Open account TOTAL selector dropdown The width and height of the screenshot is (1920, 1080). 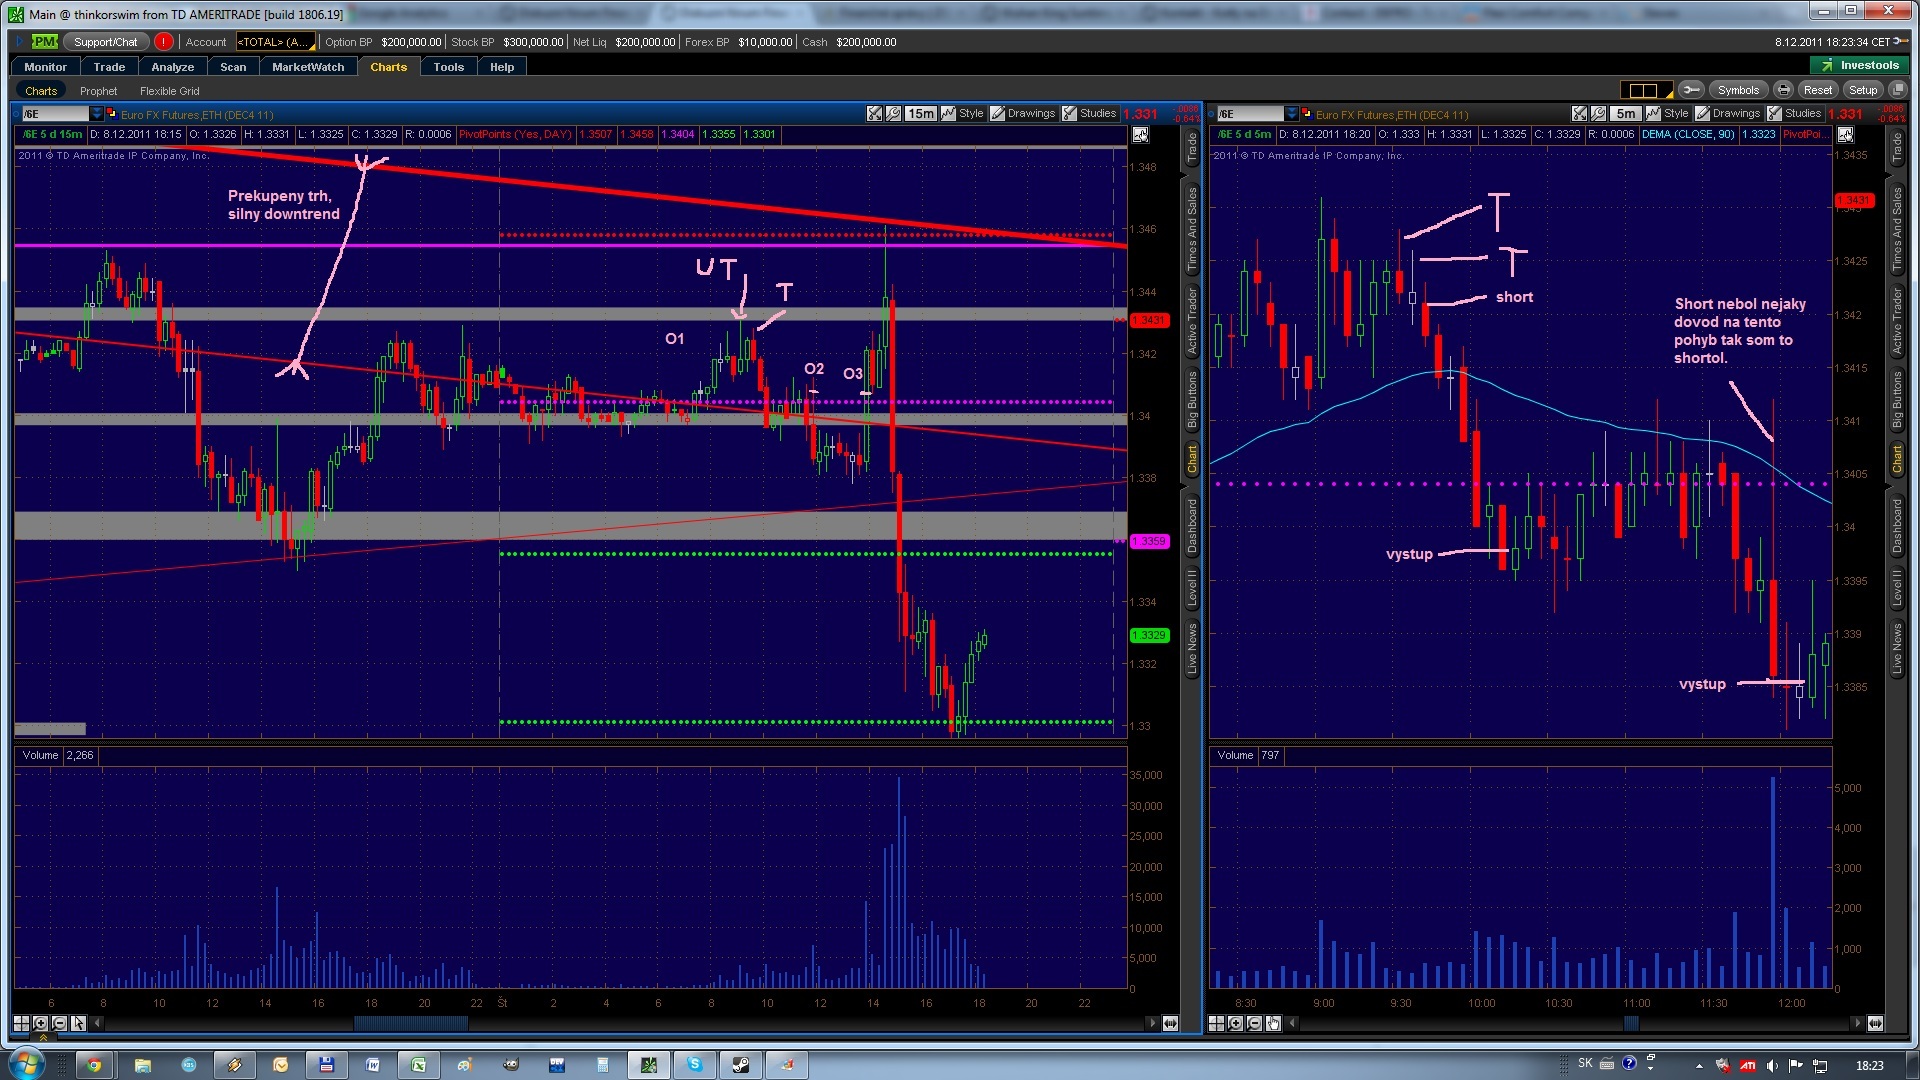(275, 42)
